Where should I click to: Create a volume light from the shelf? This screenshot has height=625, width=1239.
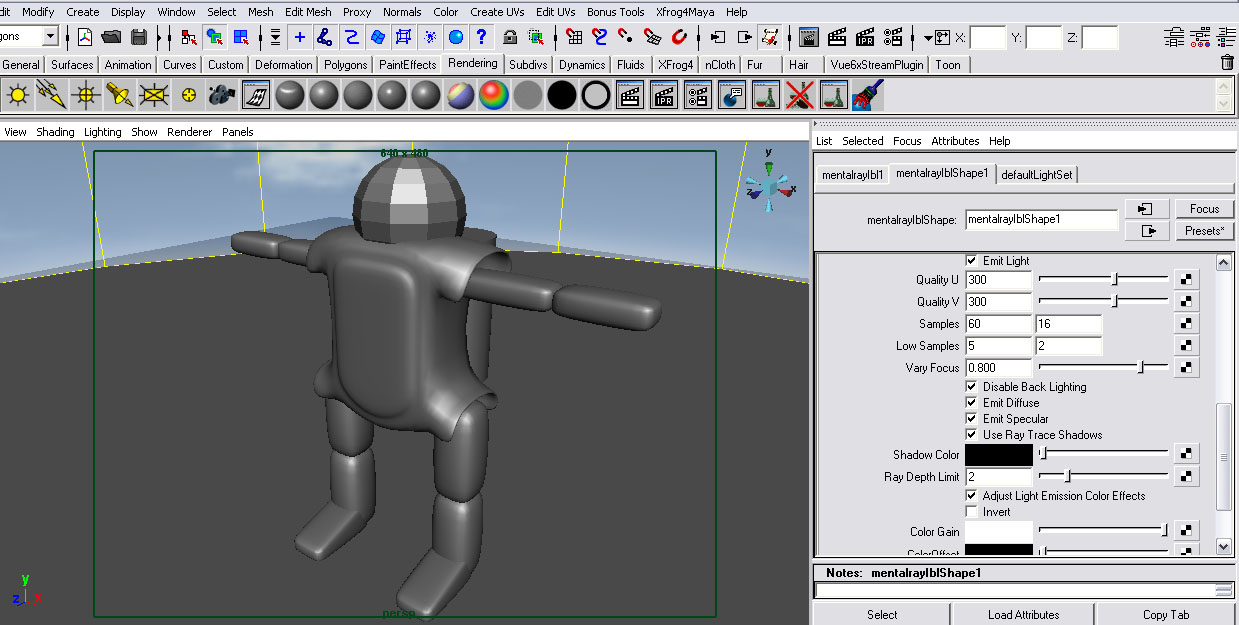click(x=188, y=96)
